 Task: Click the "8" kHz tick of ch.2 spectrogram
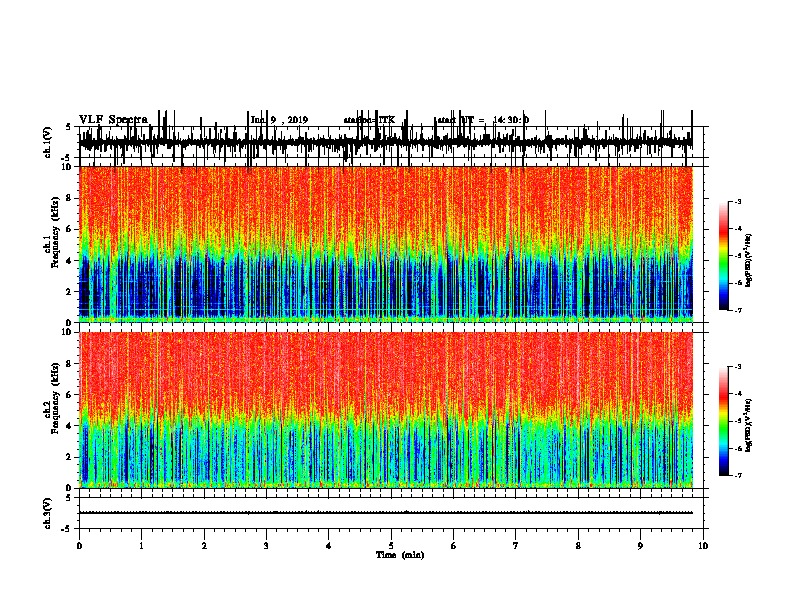point(70,364)
